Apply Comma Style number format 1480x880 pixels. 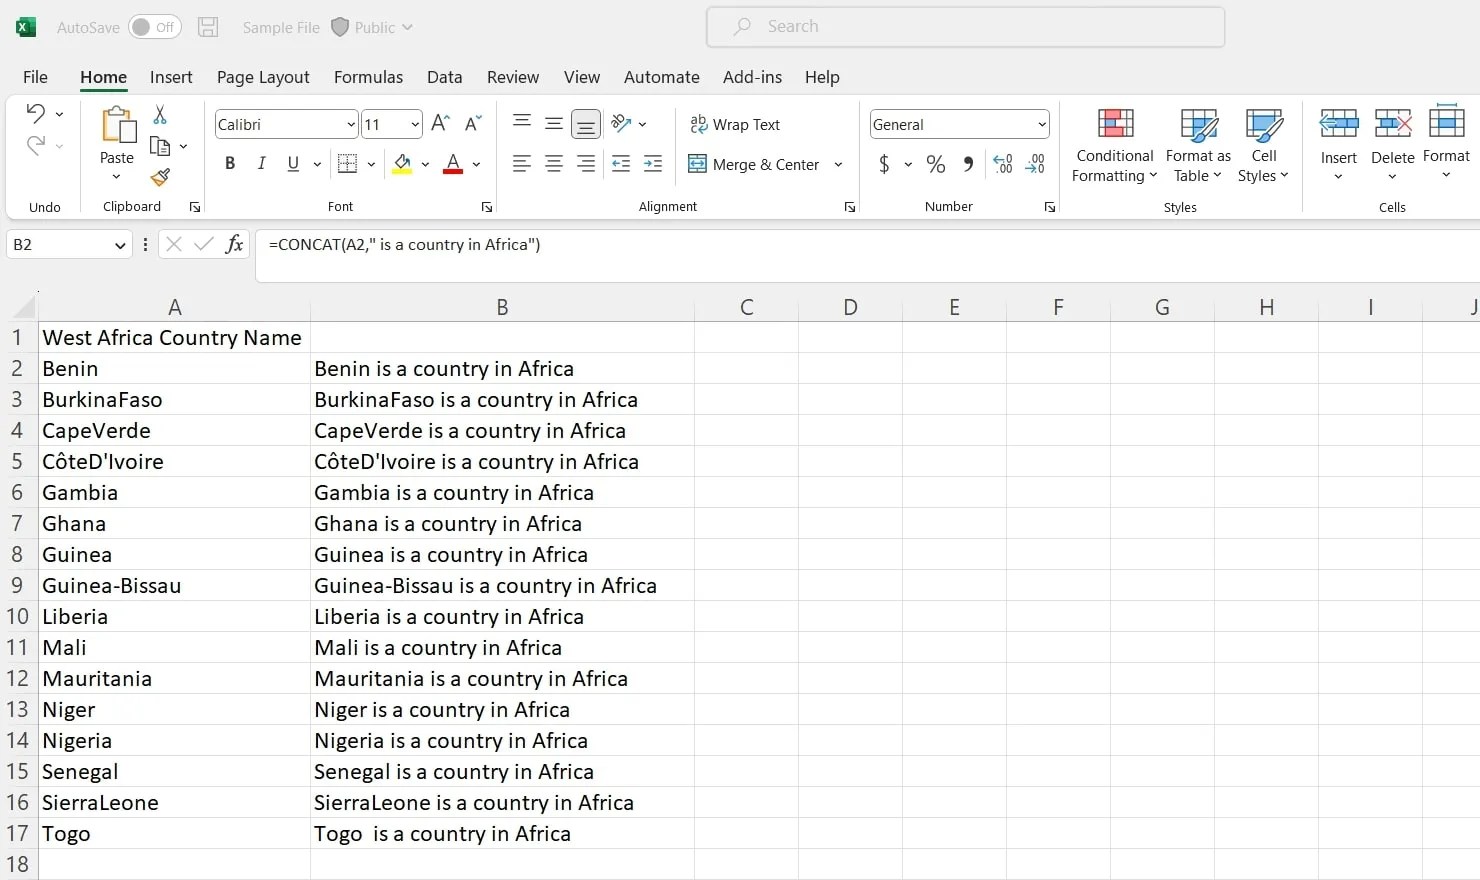tap(968, 164)
